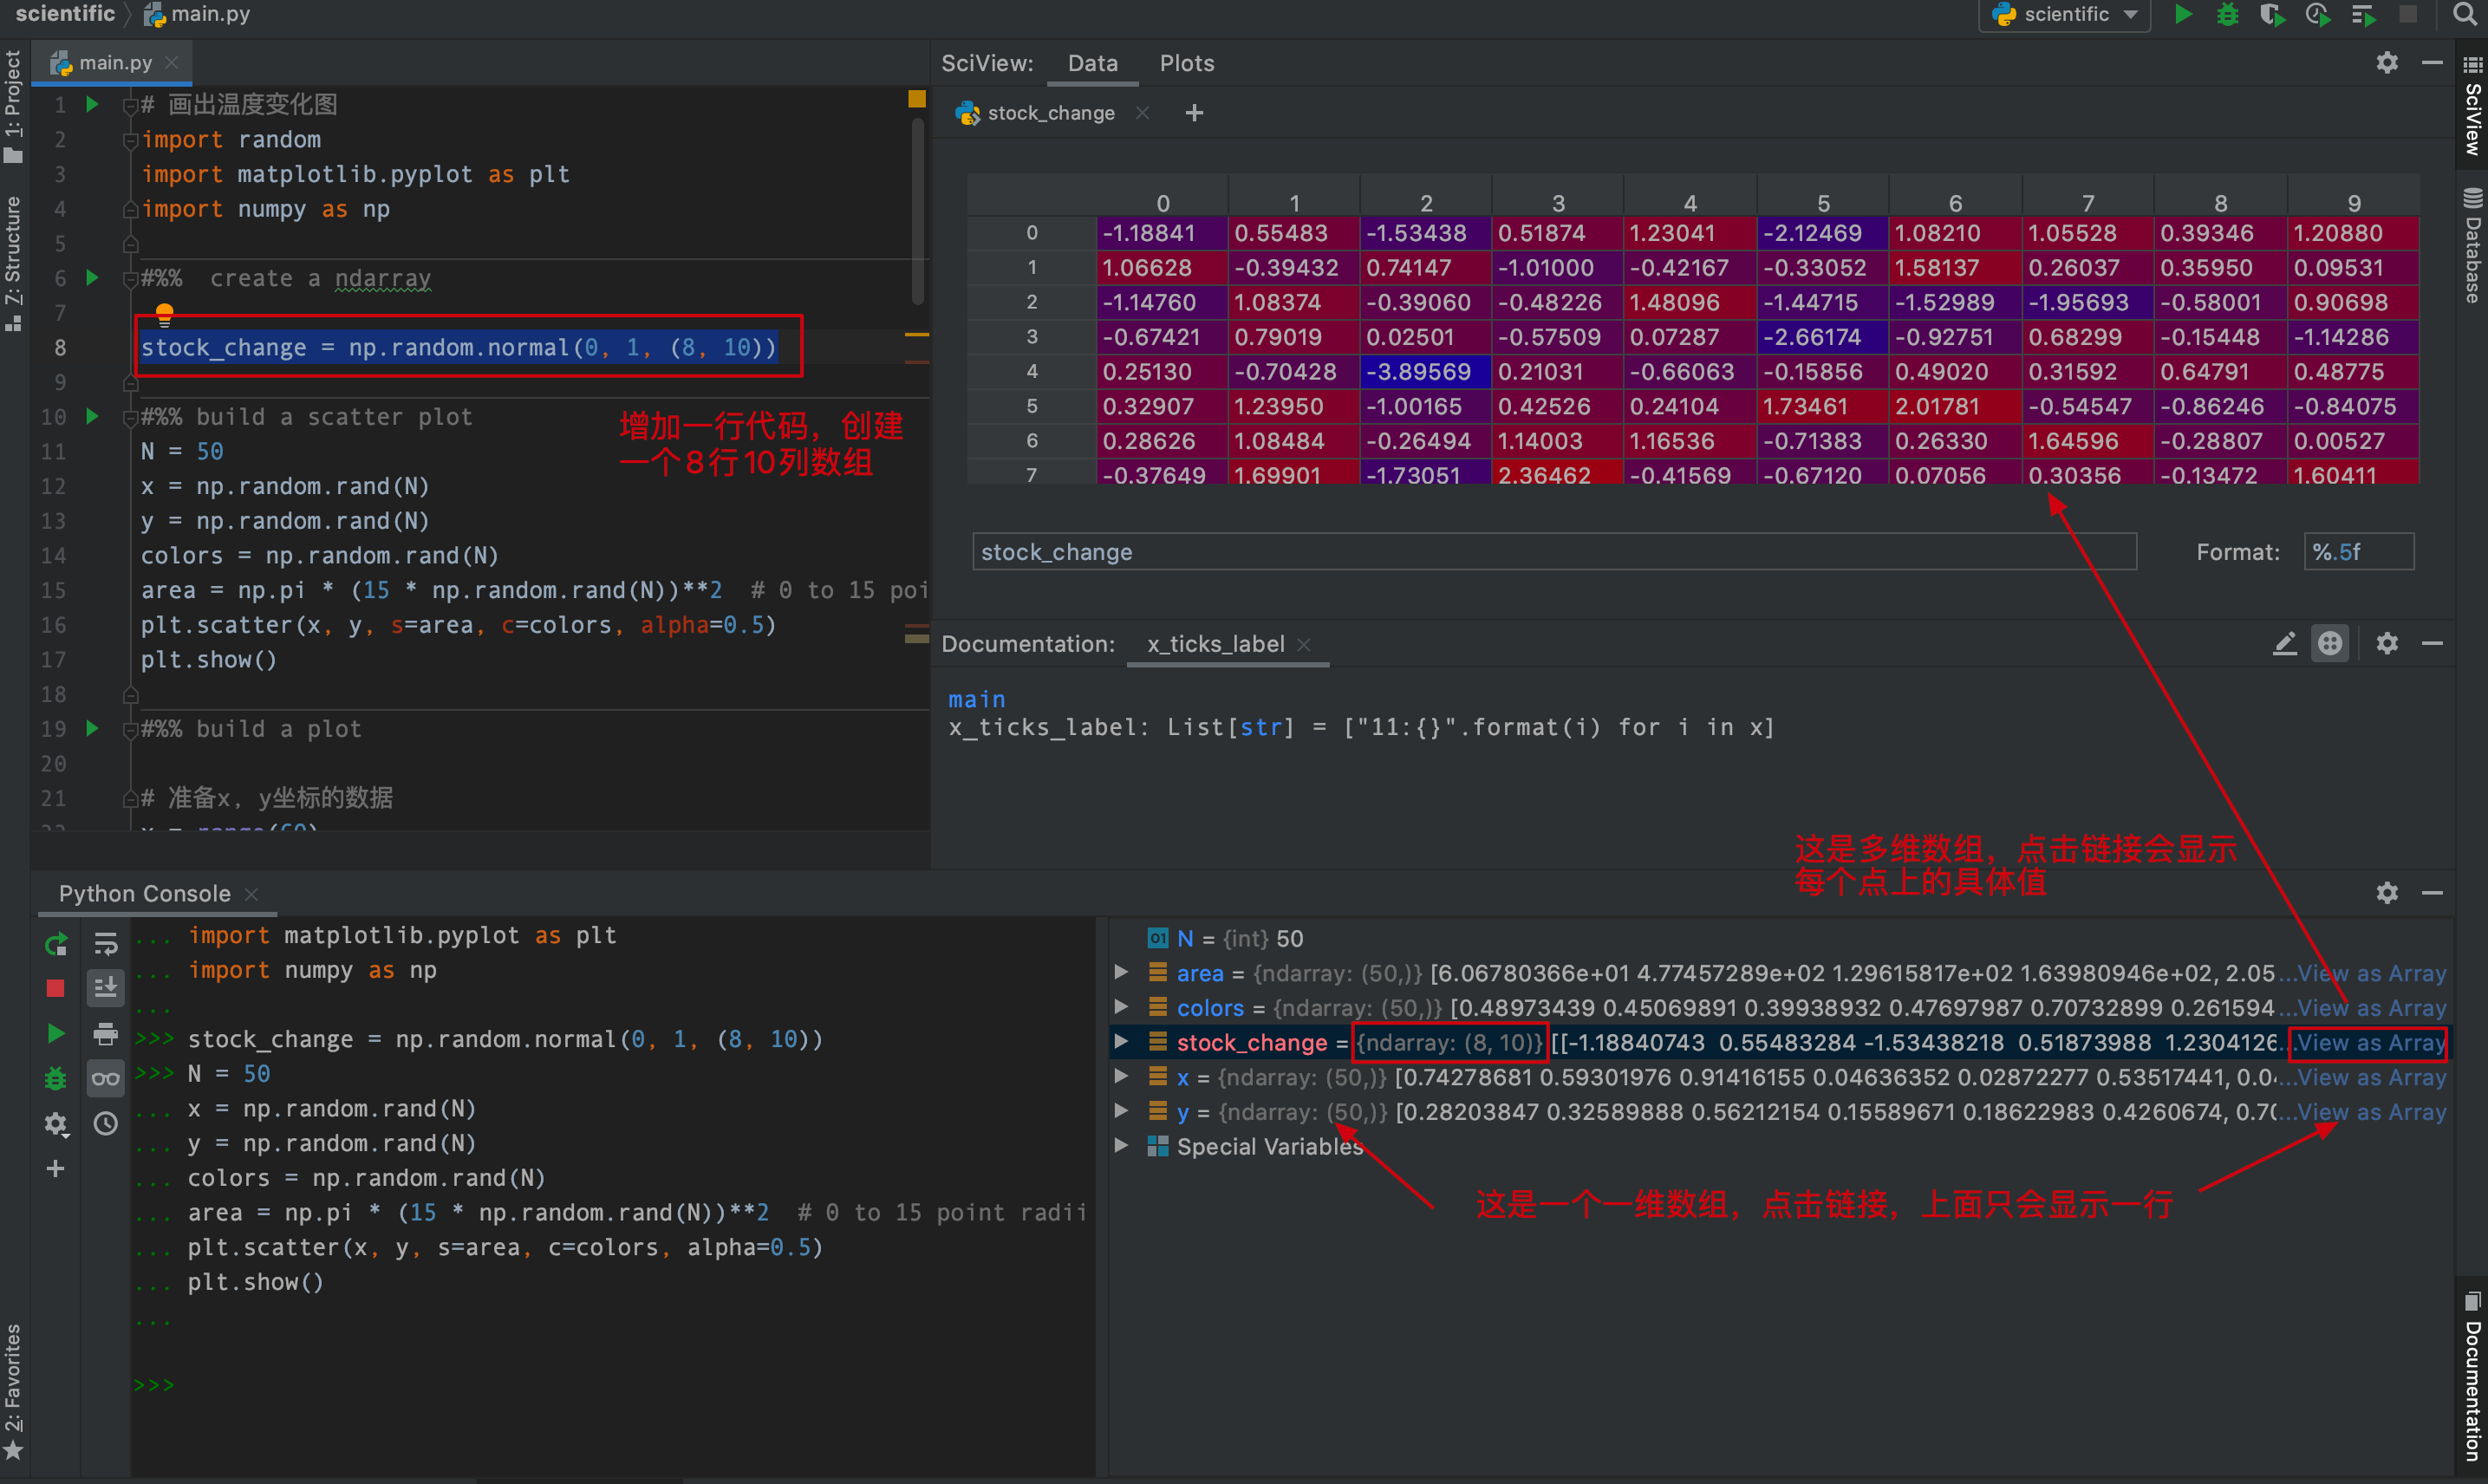Screen dimensions: 2488x1484
Task: Open Documentation panel settings gear
Action: (x=2386, y=643)
